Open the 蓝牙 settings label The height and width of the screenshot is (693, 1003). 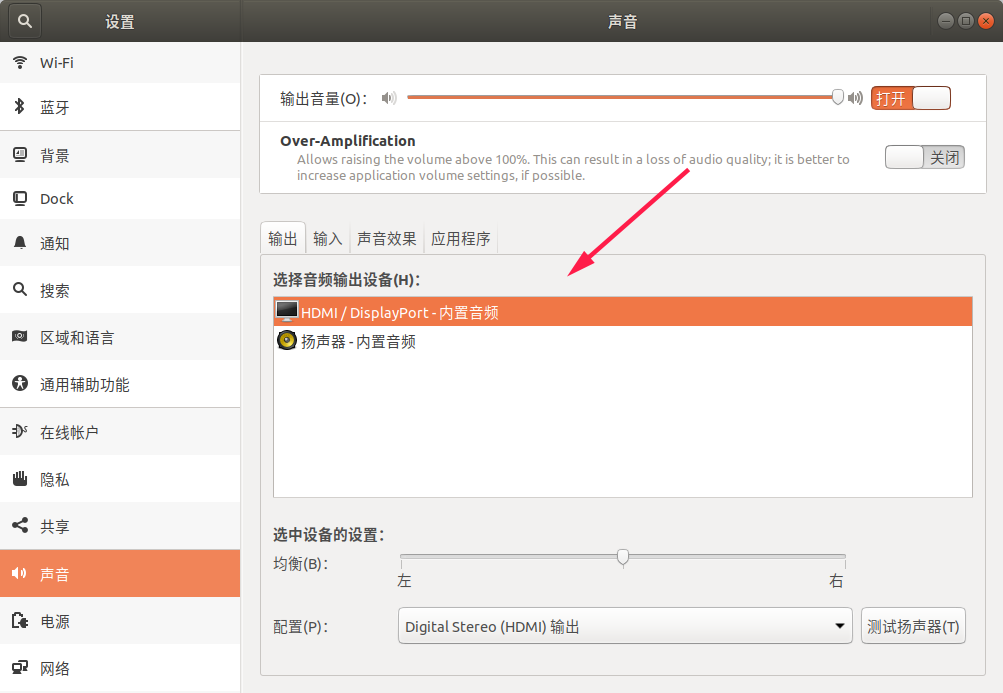pos(54,108)
